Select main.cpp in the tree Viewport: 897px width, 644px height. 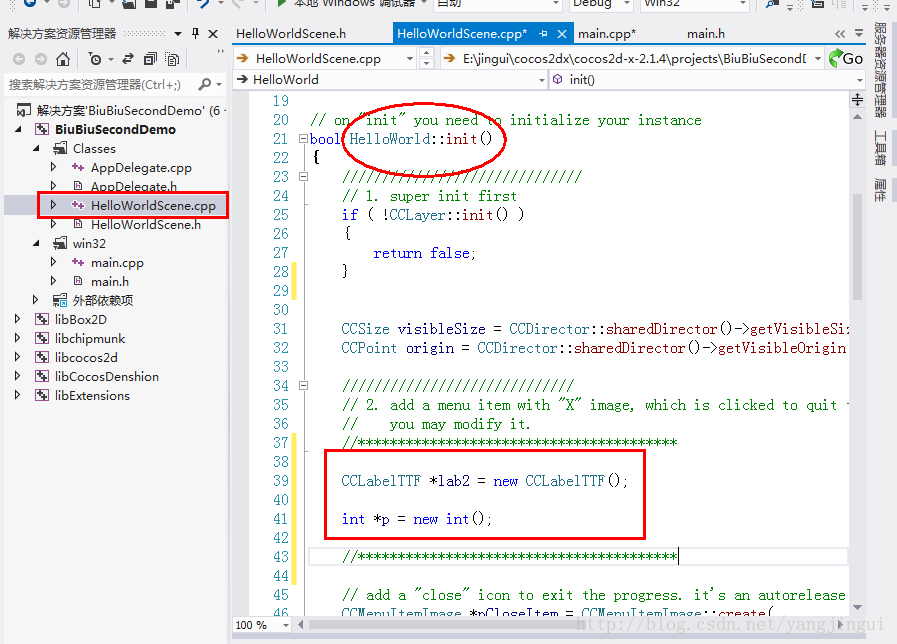point(117,263)
